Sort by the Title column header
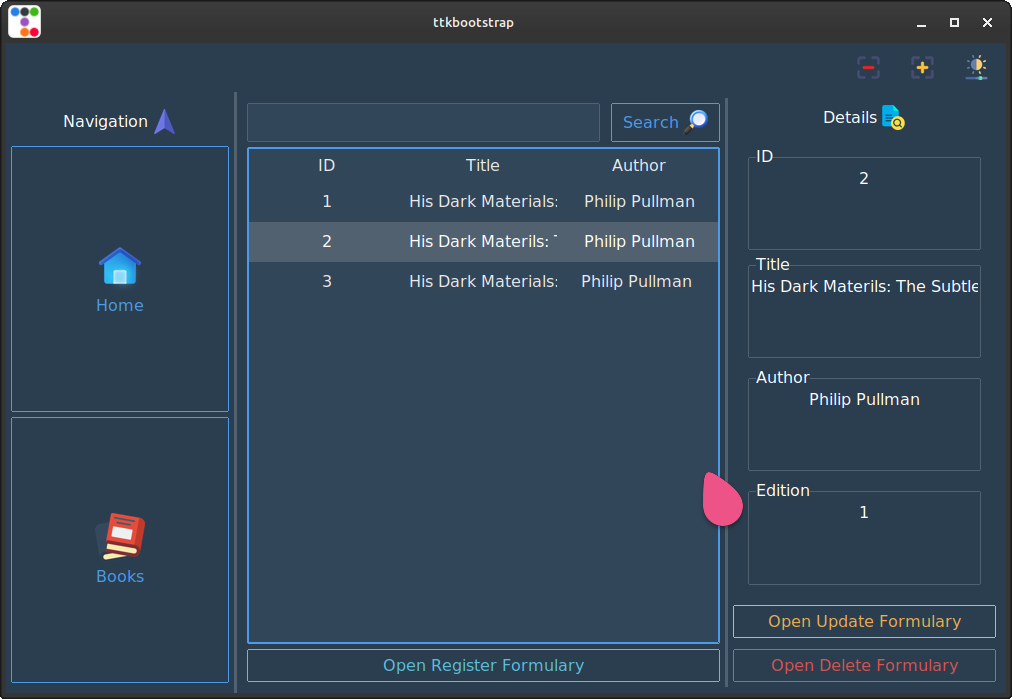The height and width of the screenshot is (699, 1012). (482, 166)
